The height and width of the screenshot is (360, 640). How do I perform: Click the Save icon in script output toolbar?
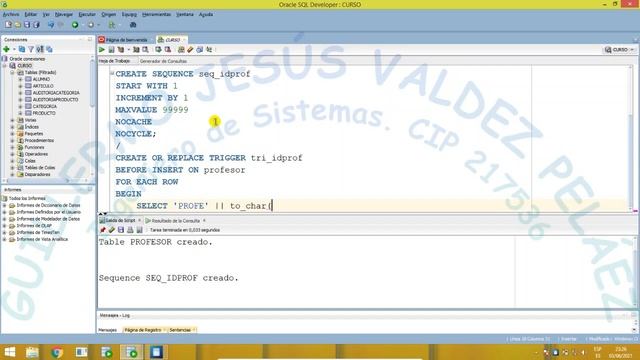[x=121, y=230]
